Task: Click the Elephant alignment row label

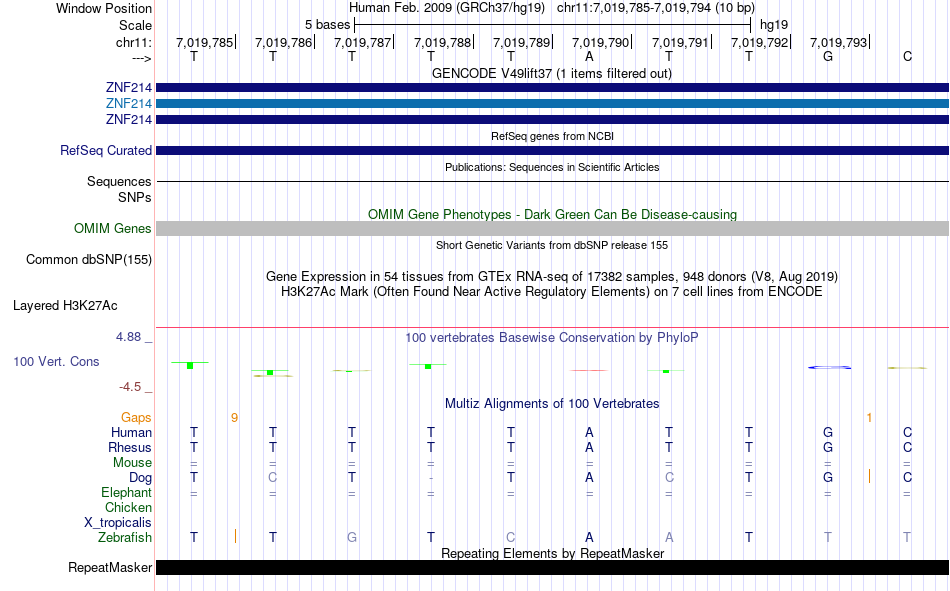Action: (126, 493)
